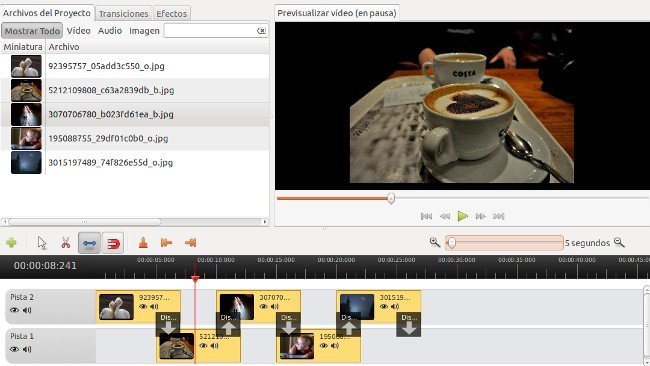Select file 92395757_05add3c550_o.jpg
This screenshot has height=366, width=650.
tap(135, 66)
